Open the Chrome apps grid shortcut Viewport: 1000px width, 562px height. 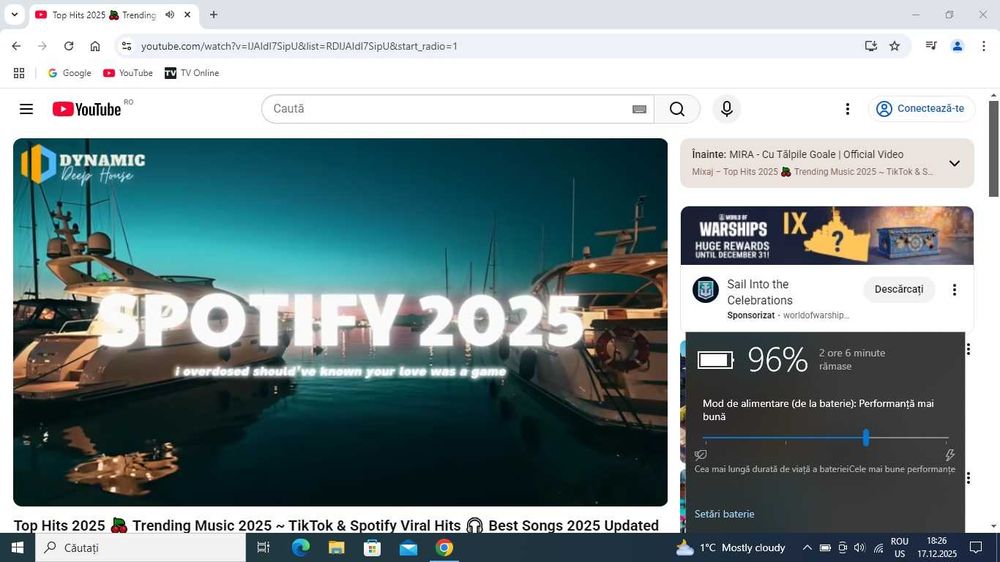tap(19, 73)
